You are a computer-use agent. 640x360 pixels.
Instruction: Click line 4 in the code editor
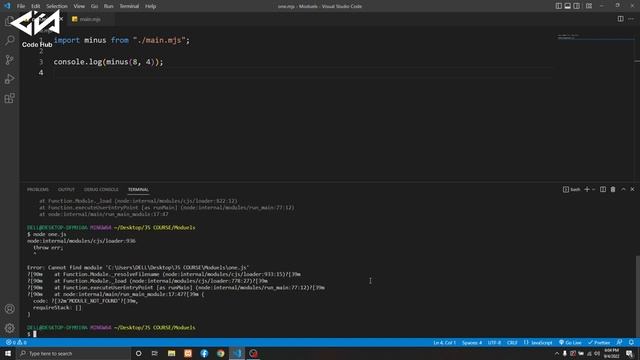[x=302, y=73]
